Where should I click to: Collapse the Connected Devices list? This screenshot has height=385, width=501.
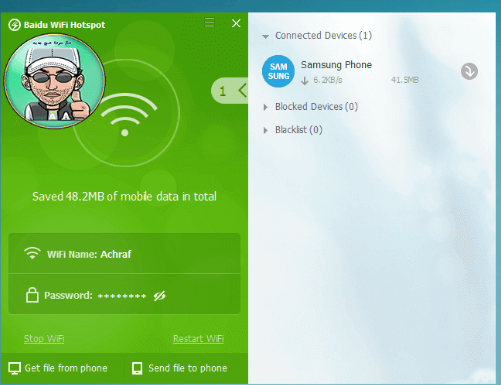pos(265,36)
